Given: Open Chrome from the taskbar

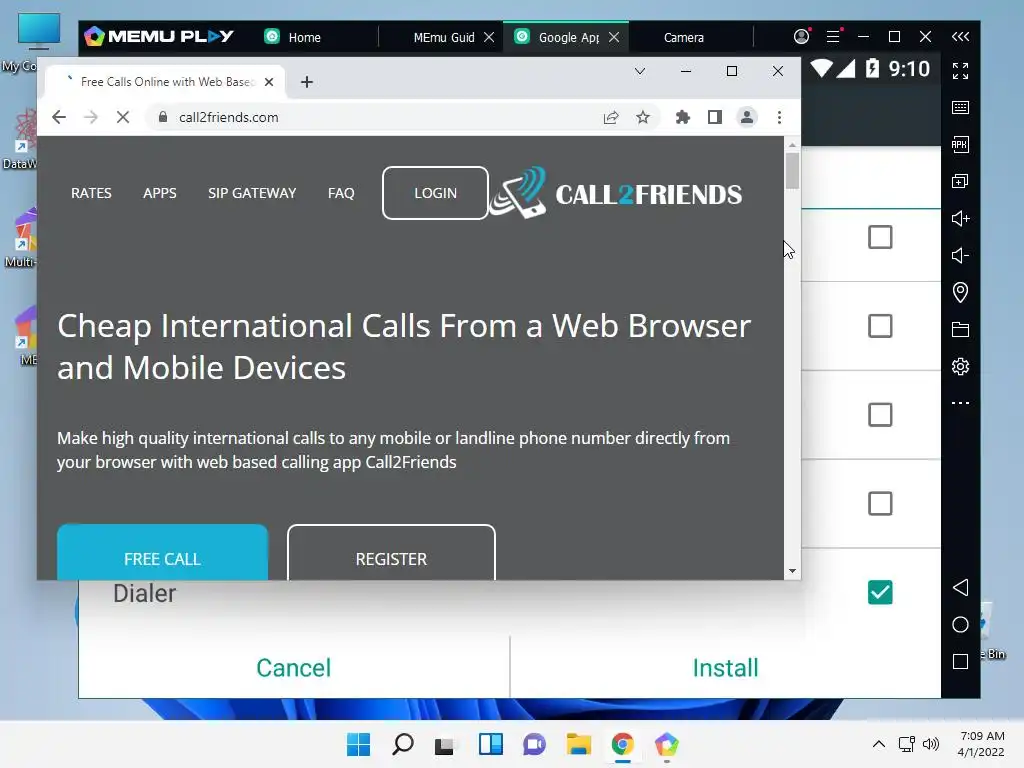Looking at the screenshot, I should (x=622, y=744).
